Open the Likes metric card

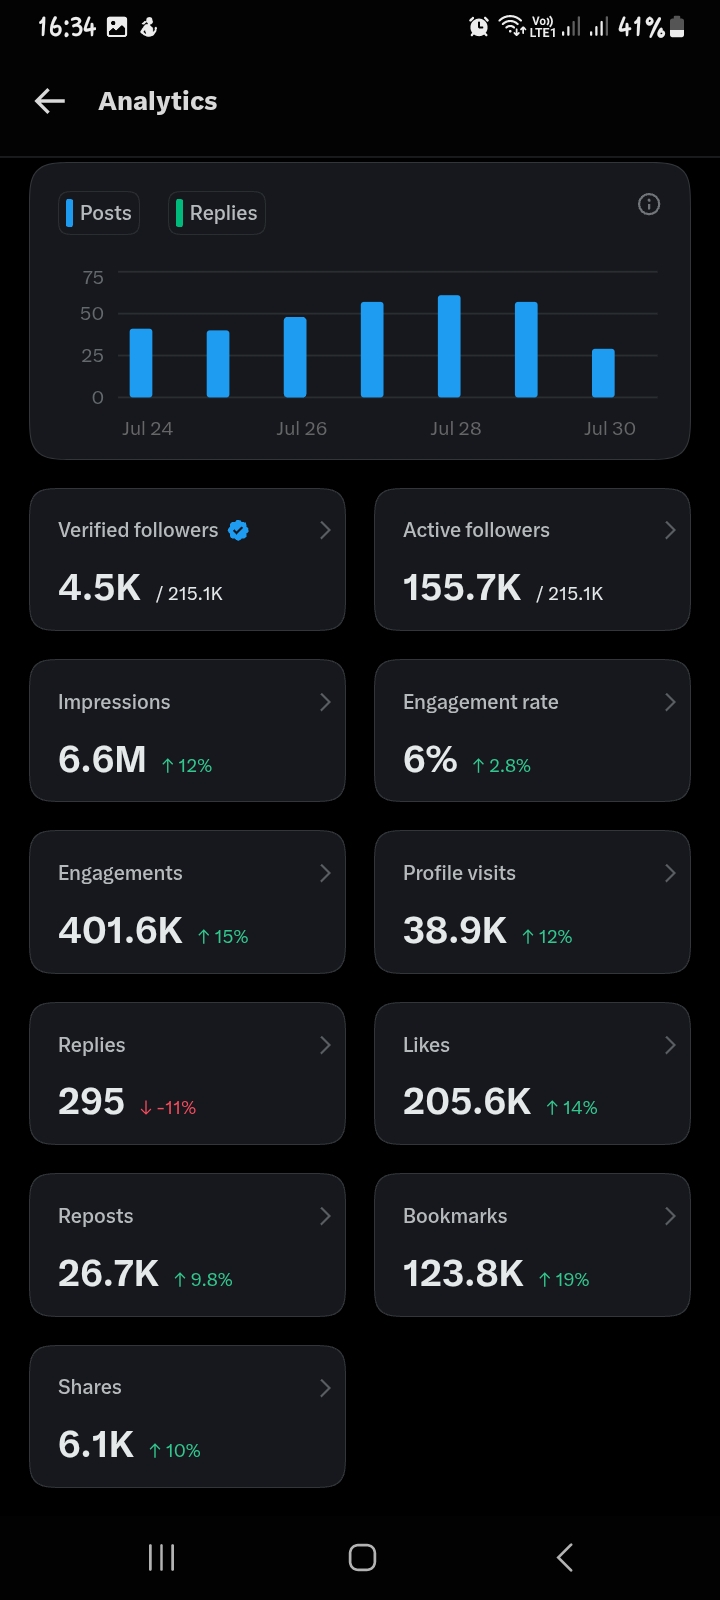532,1073
